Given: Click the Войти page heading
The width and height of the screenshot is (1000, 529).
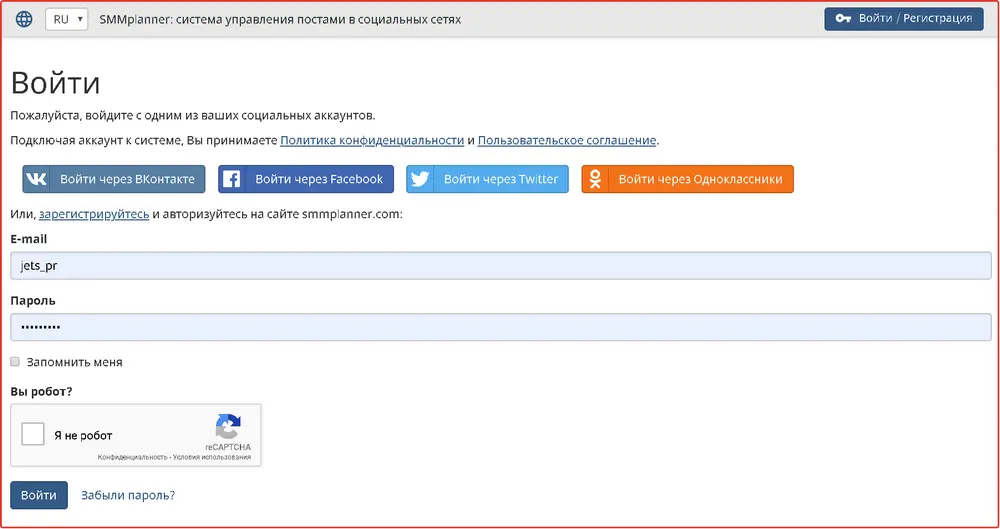Looking at the screenshot, I should (x=55, y=83).
